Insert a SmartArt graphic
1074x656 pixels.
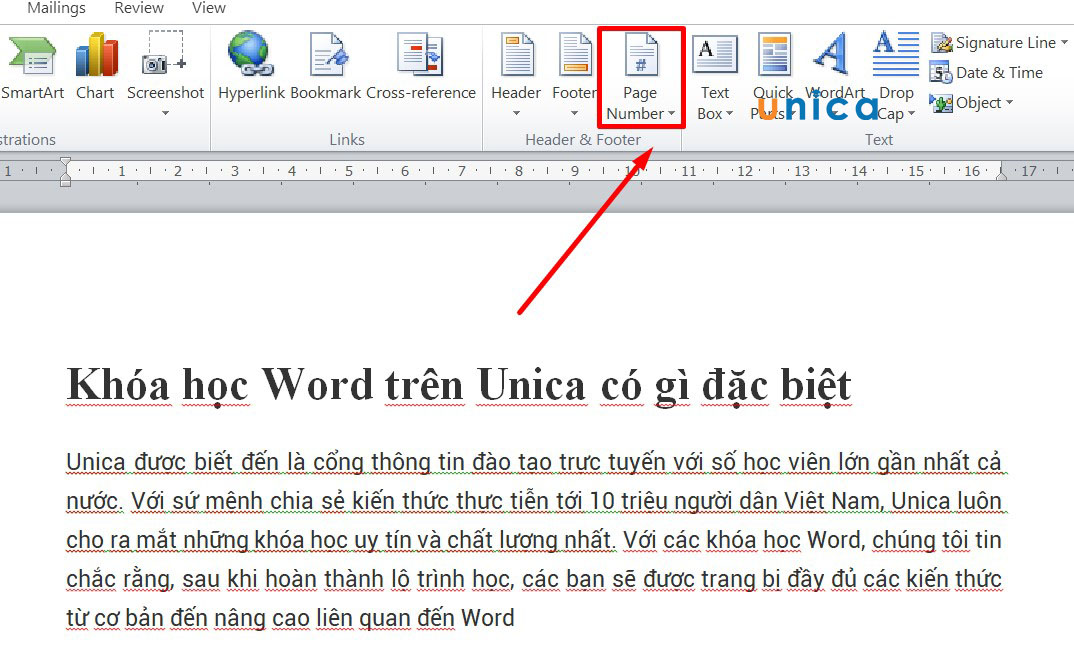coord(32,66)
